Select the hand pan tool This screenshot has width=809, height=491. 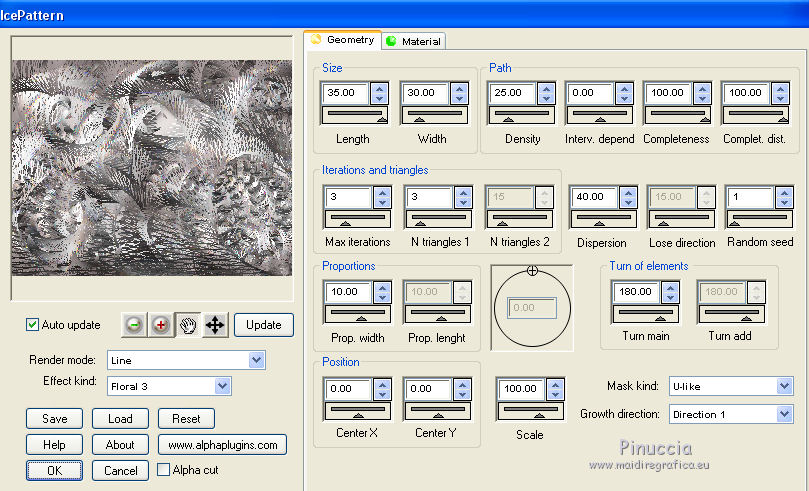pyautogui.click(x=187, y=325)
